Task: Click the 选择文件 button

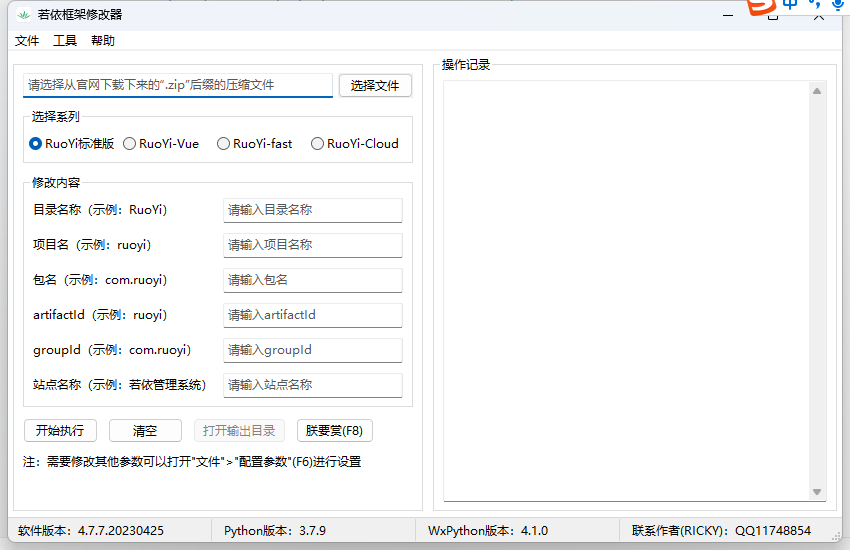Action: pos(375,86)
